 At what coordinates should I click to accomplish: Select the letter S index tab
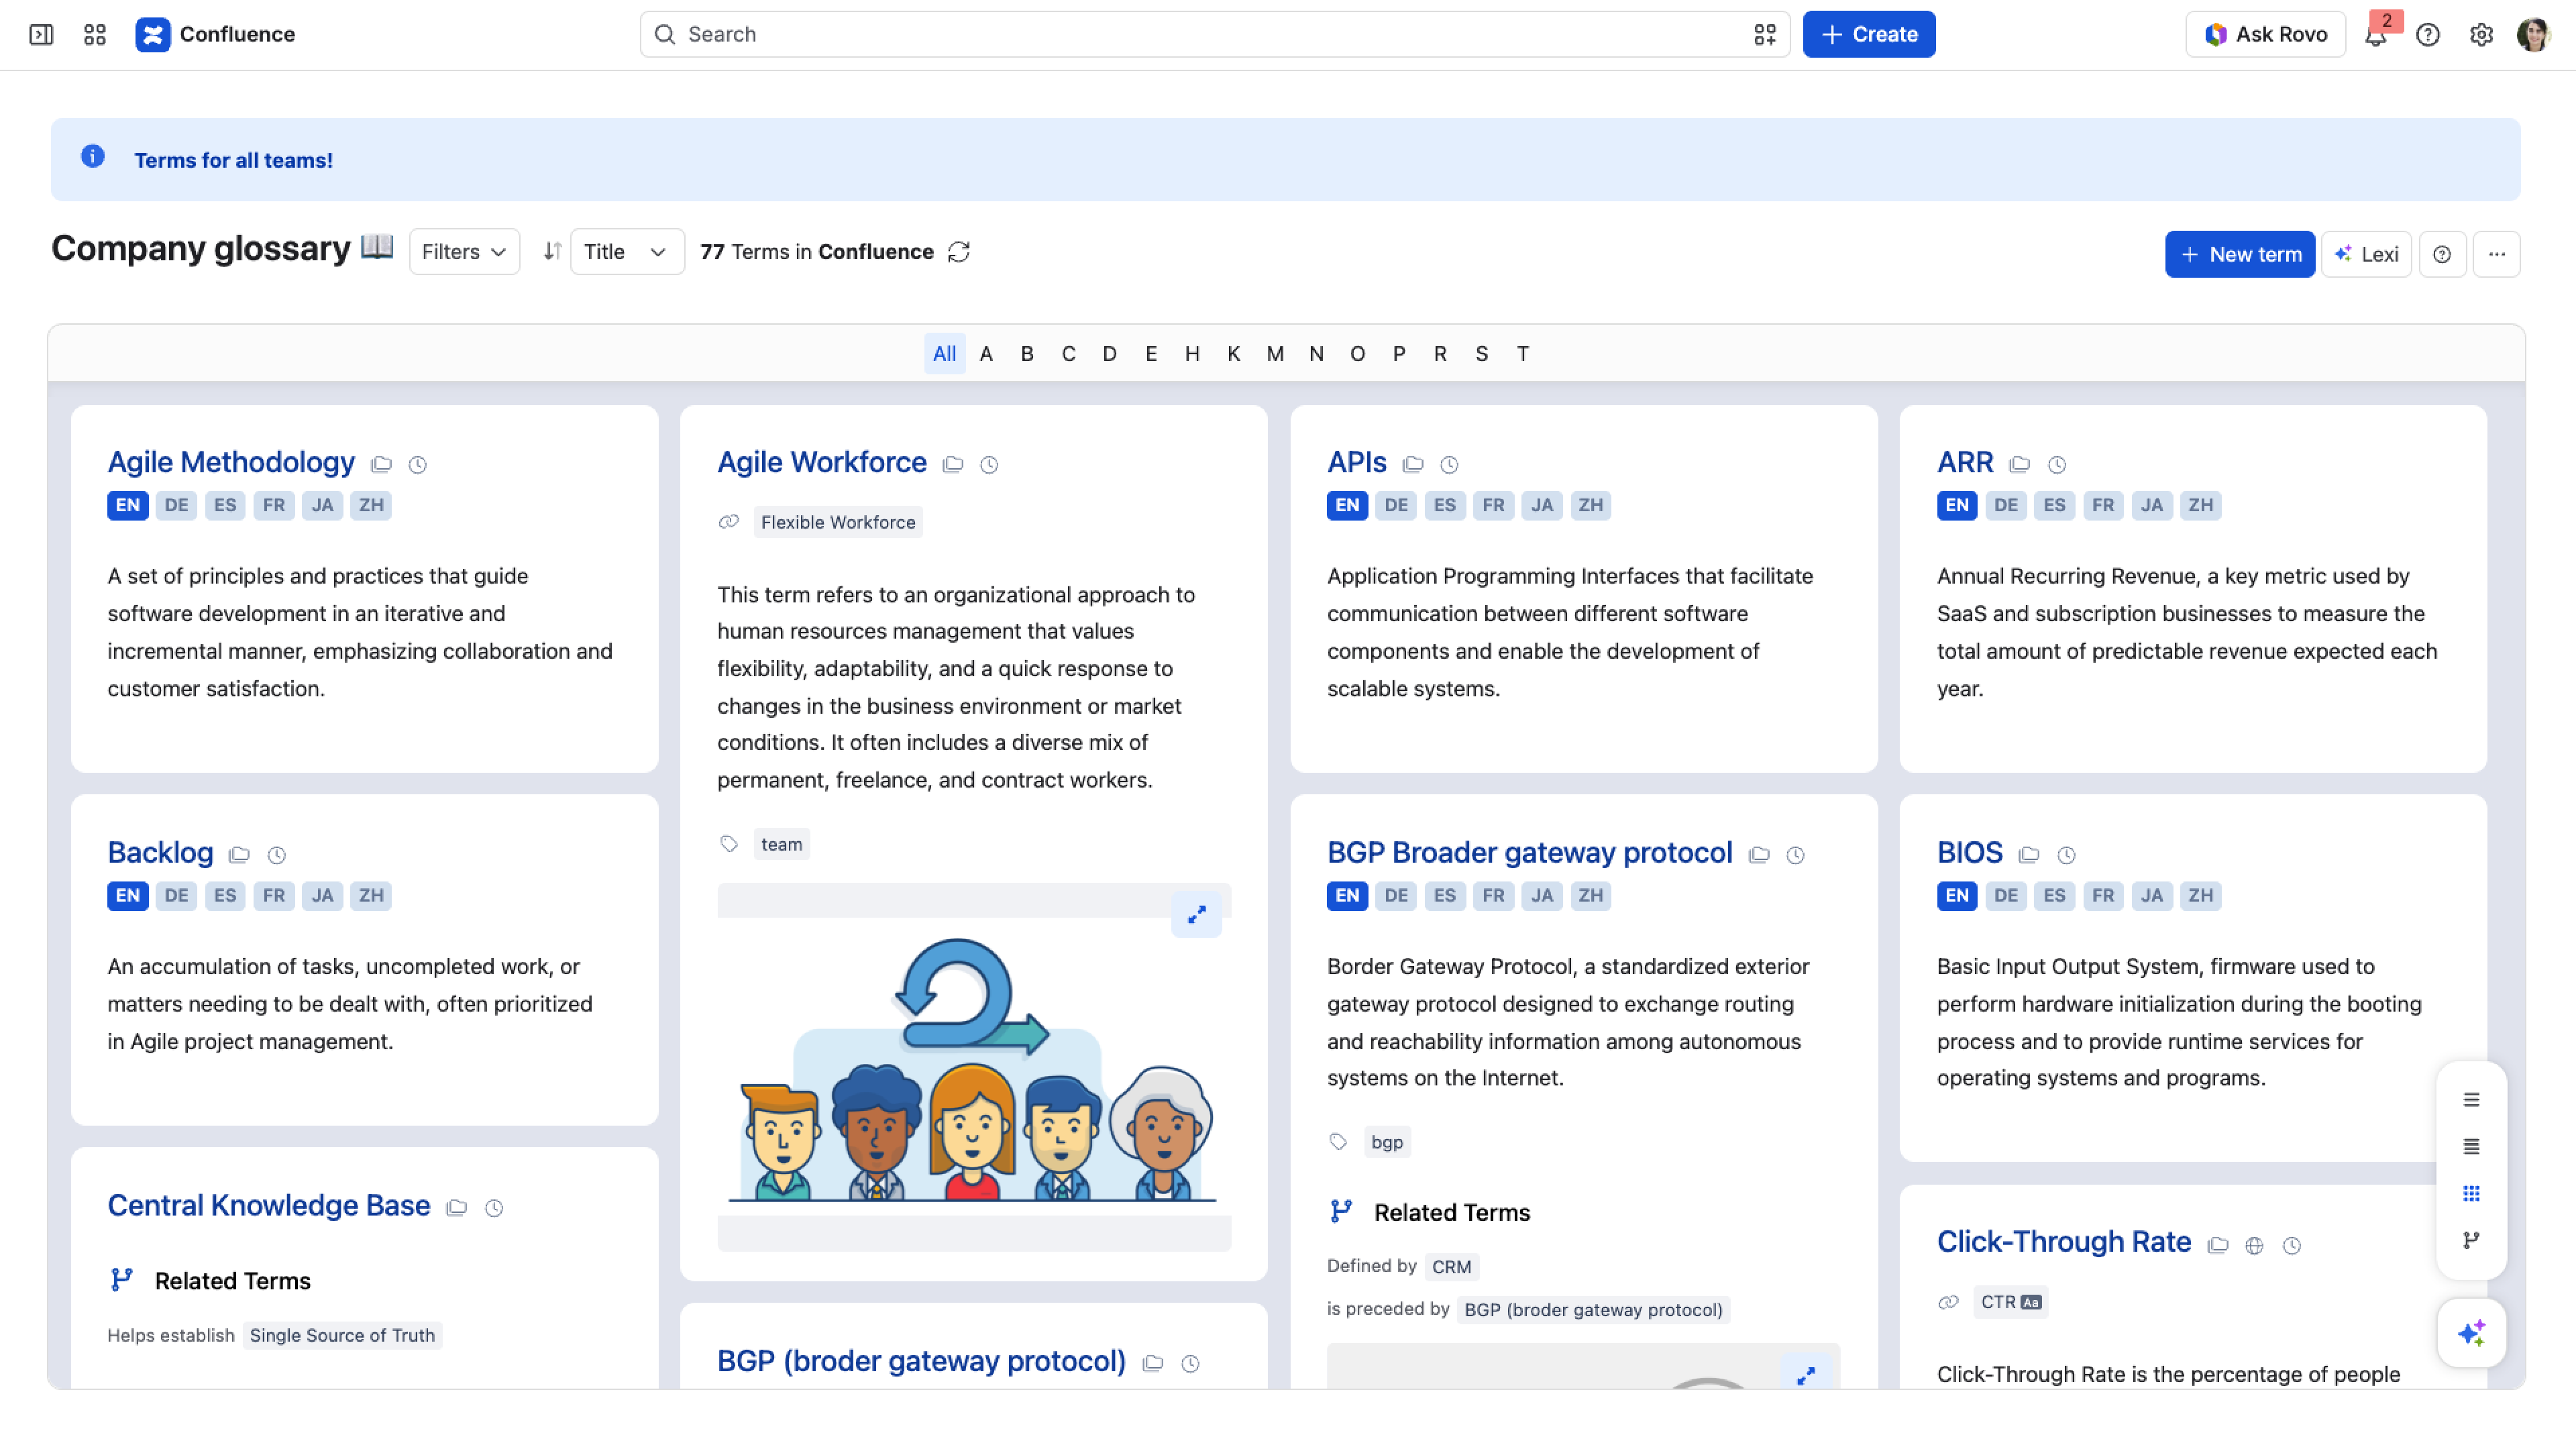1481,354
